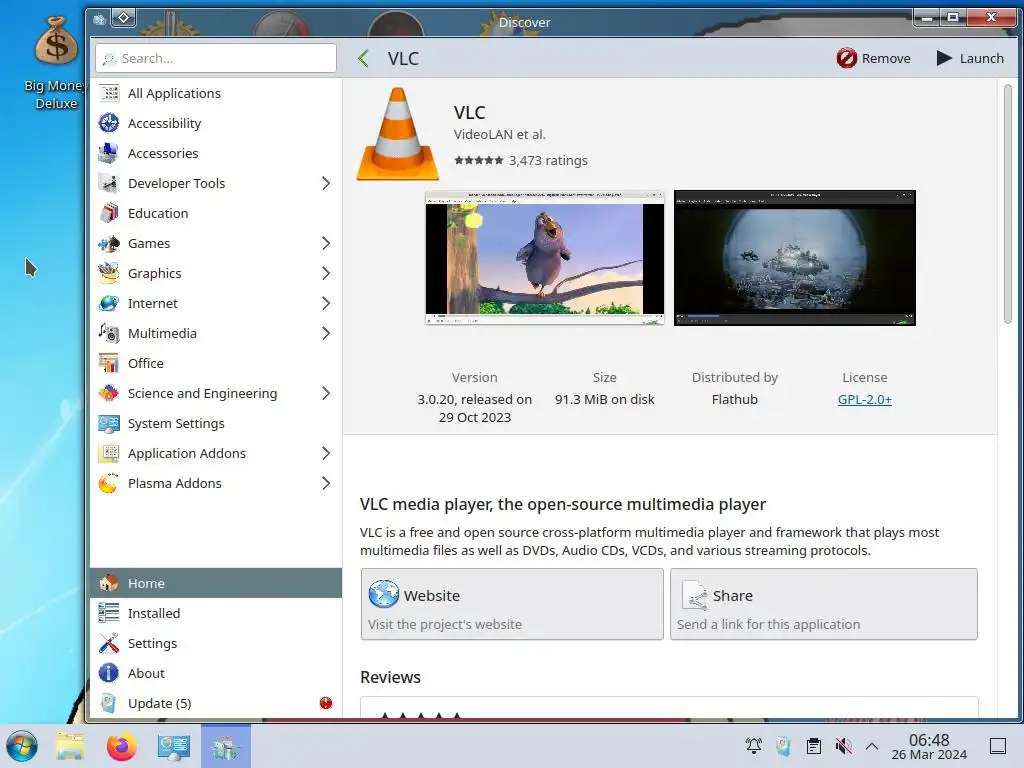Click the muted volume tray icon

[x=843, y=746]
